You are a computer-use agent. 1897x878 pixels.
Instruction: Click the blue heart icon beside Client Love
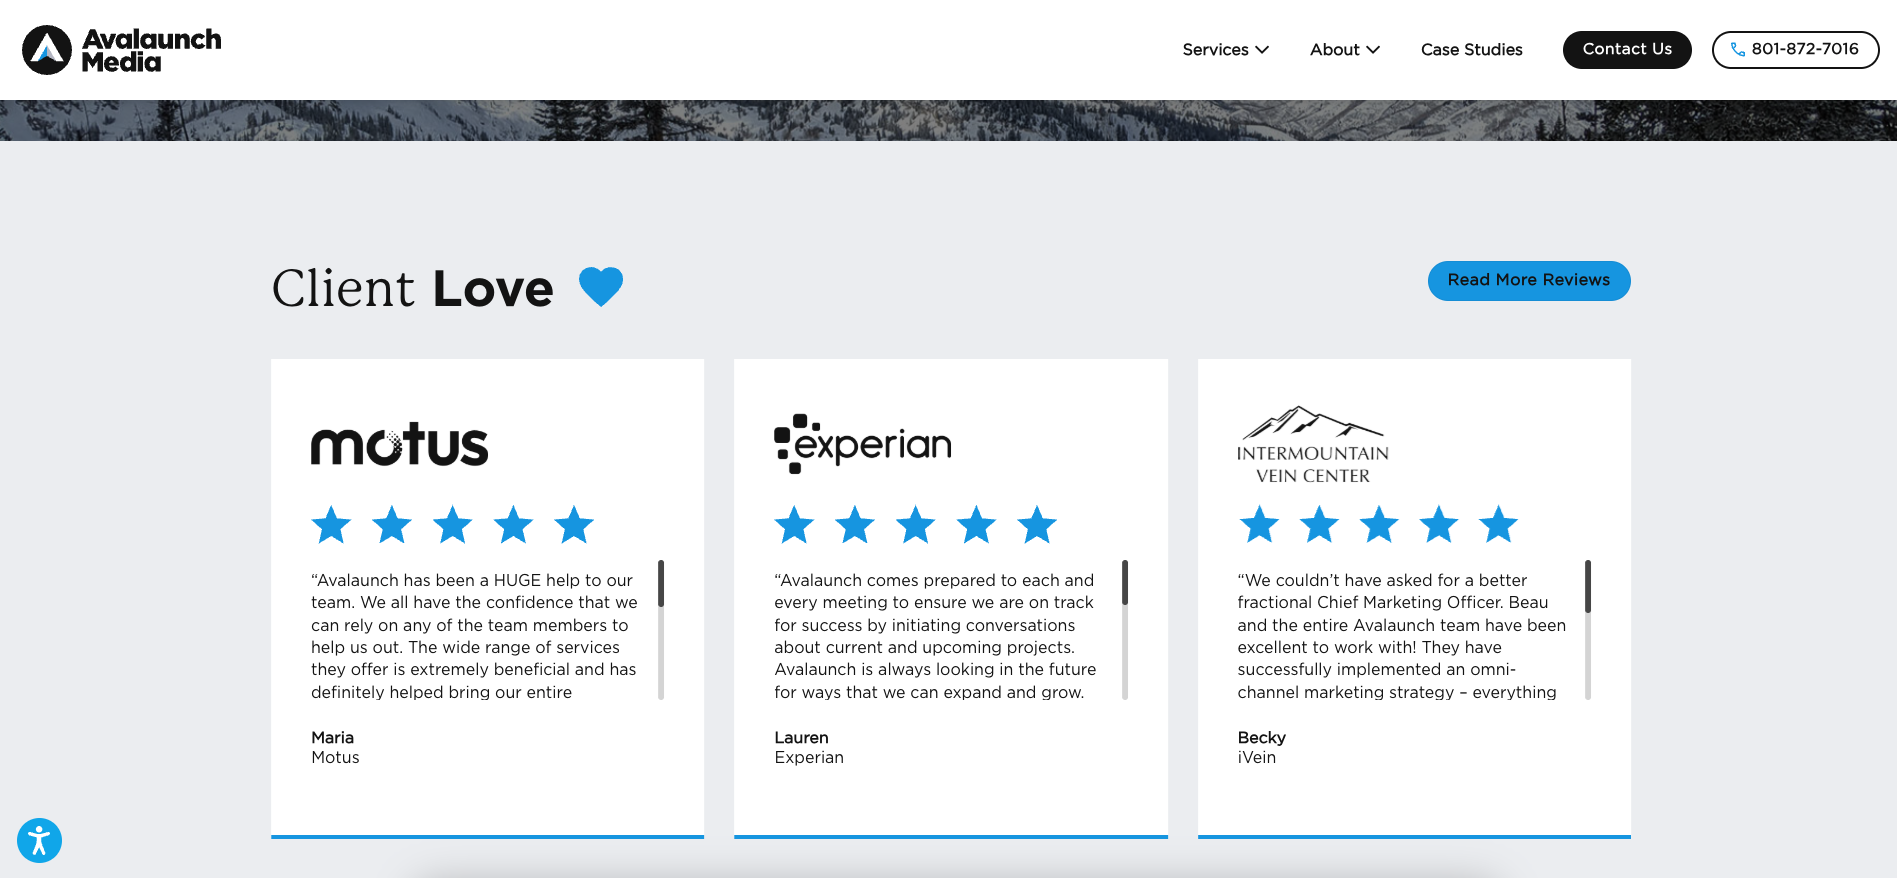point(601,287)
